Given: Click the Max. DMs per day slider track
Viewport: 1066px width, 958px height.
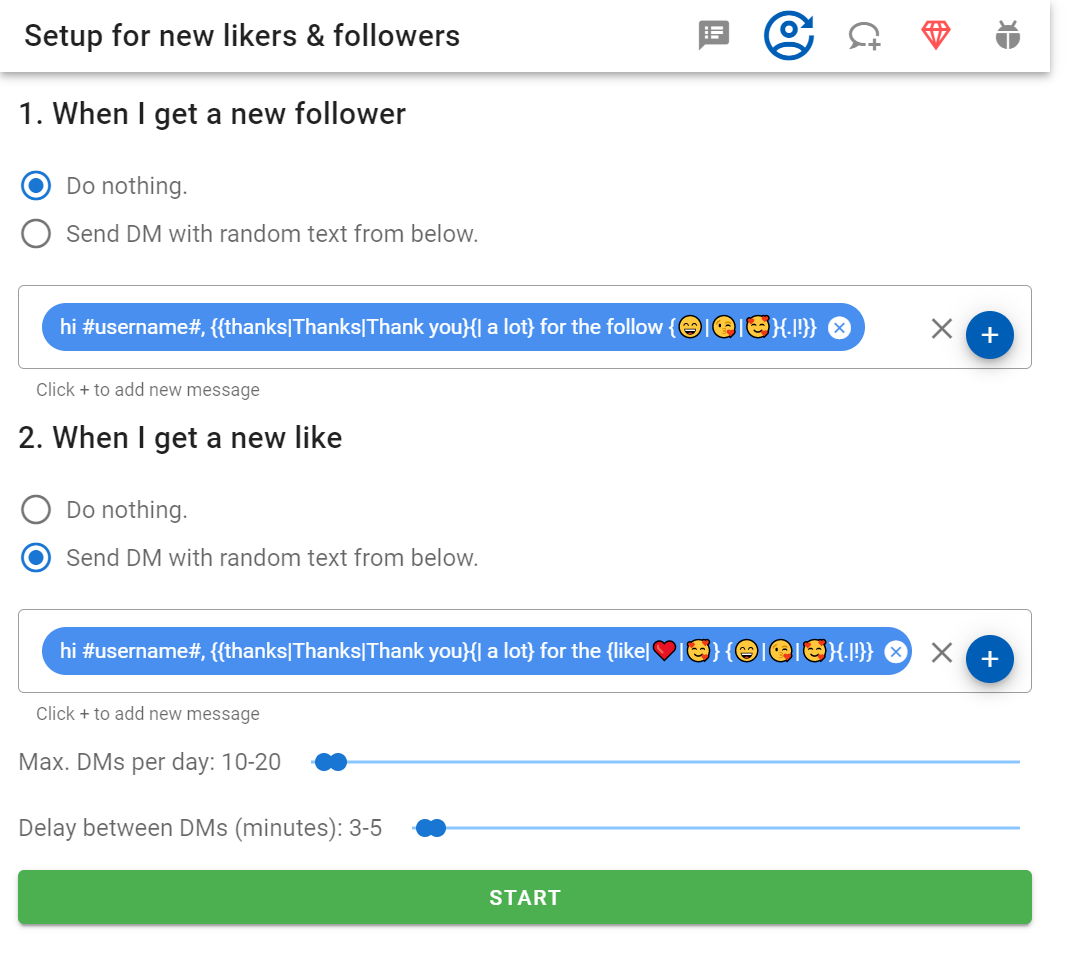Looking at the screenshot, I should (x=680, y=762).
